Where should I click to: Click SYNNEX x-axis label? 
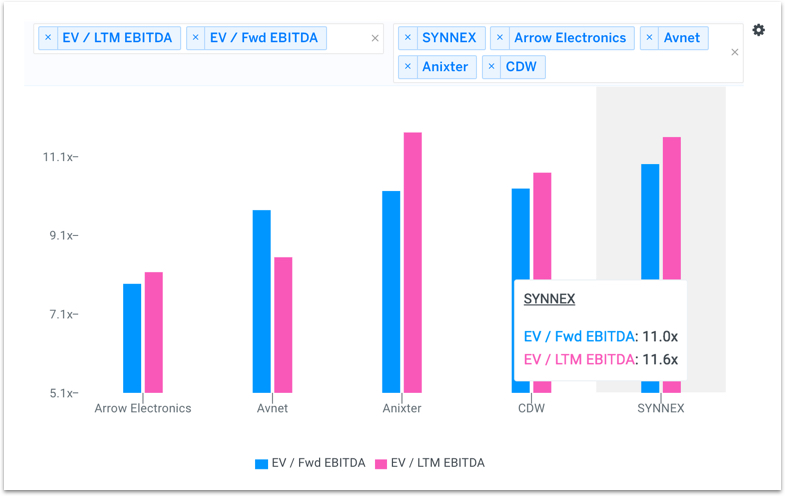coord(661,408)
